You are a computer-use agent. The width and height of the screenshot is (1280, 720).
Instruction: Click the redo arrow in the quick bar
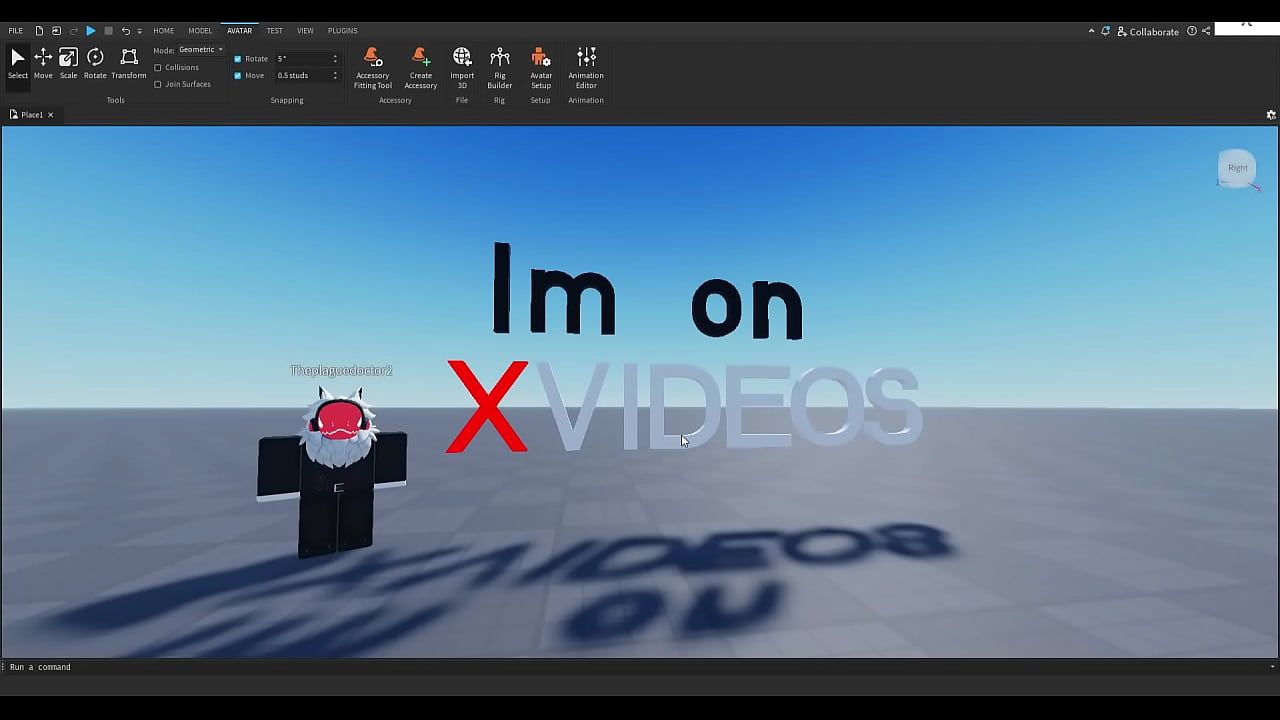coord(73,31)
